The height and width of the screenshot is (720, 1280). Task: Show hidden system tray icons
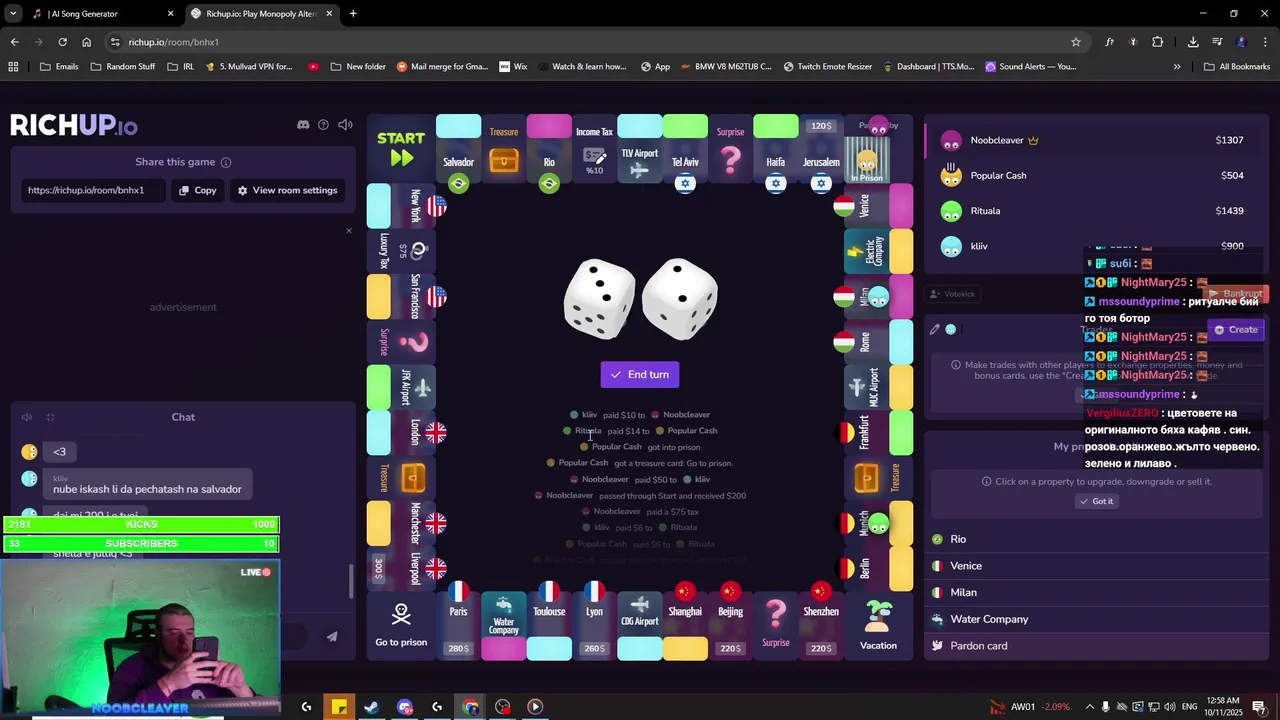1090,707
